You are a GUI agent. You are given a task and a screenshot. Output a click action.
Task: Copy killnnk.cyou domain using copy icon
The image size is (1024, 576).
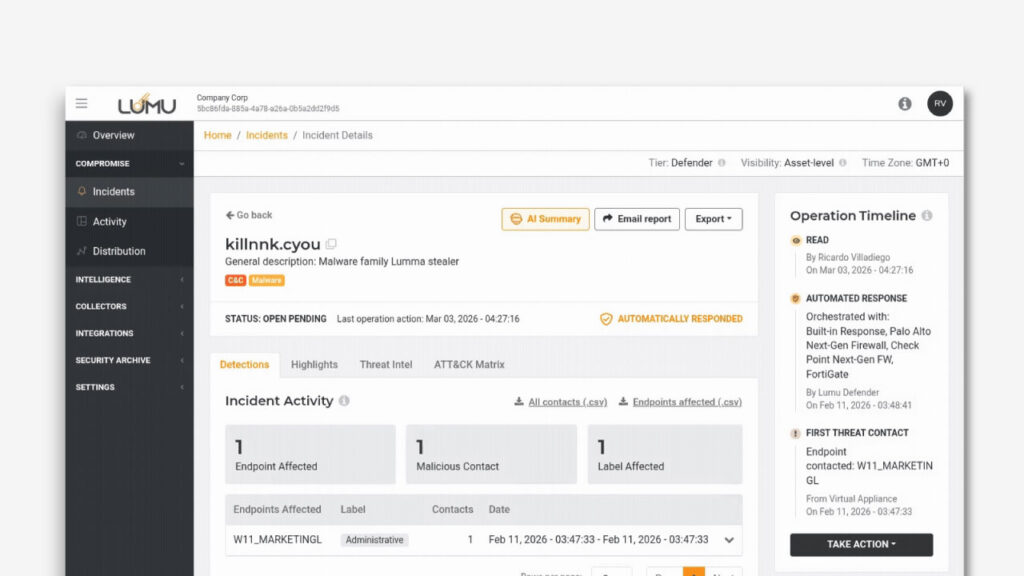pyautogui.click(x=331, y=244)
